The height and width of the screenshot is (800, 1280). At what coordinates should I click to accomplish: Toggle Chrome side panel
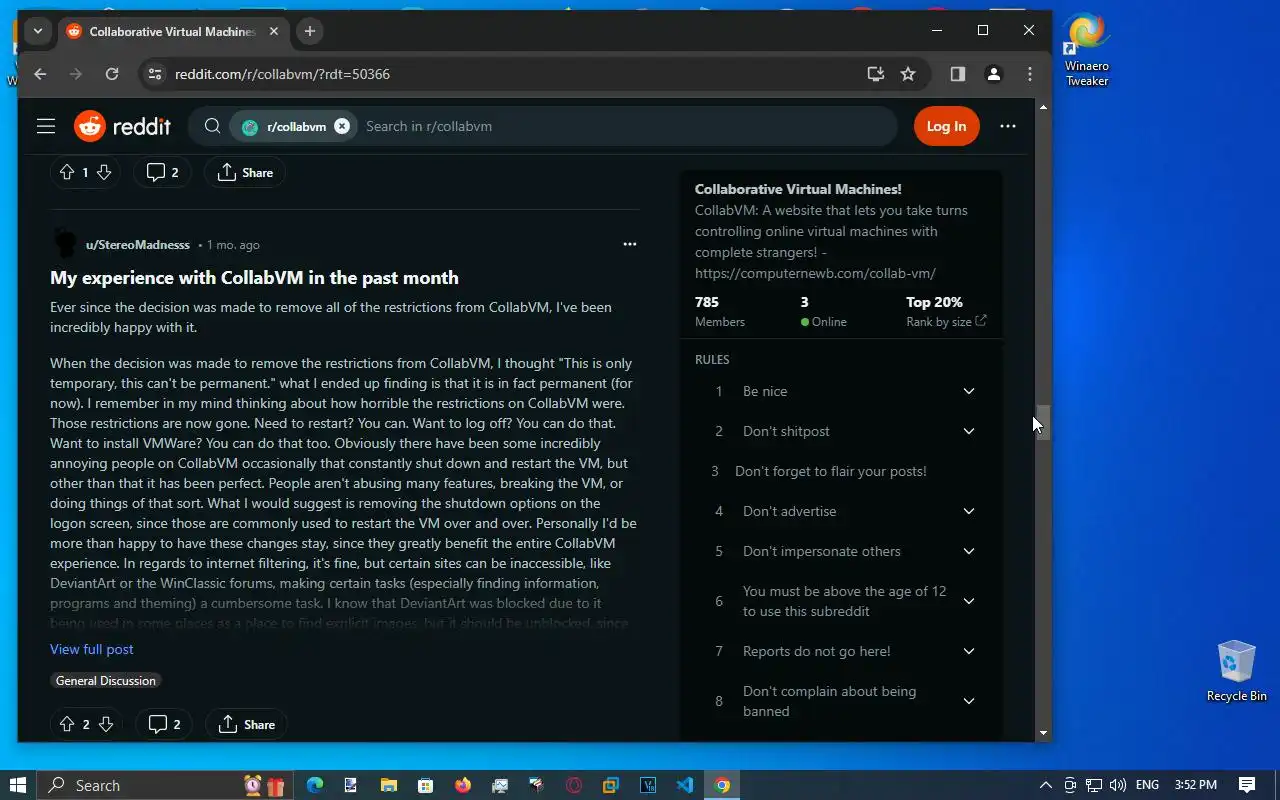tap(957, 74)
